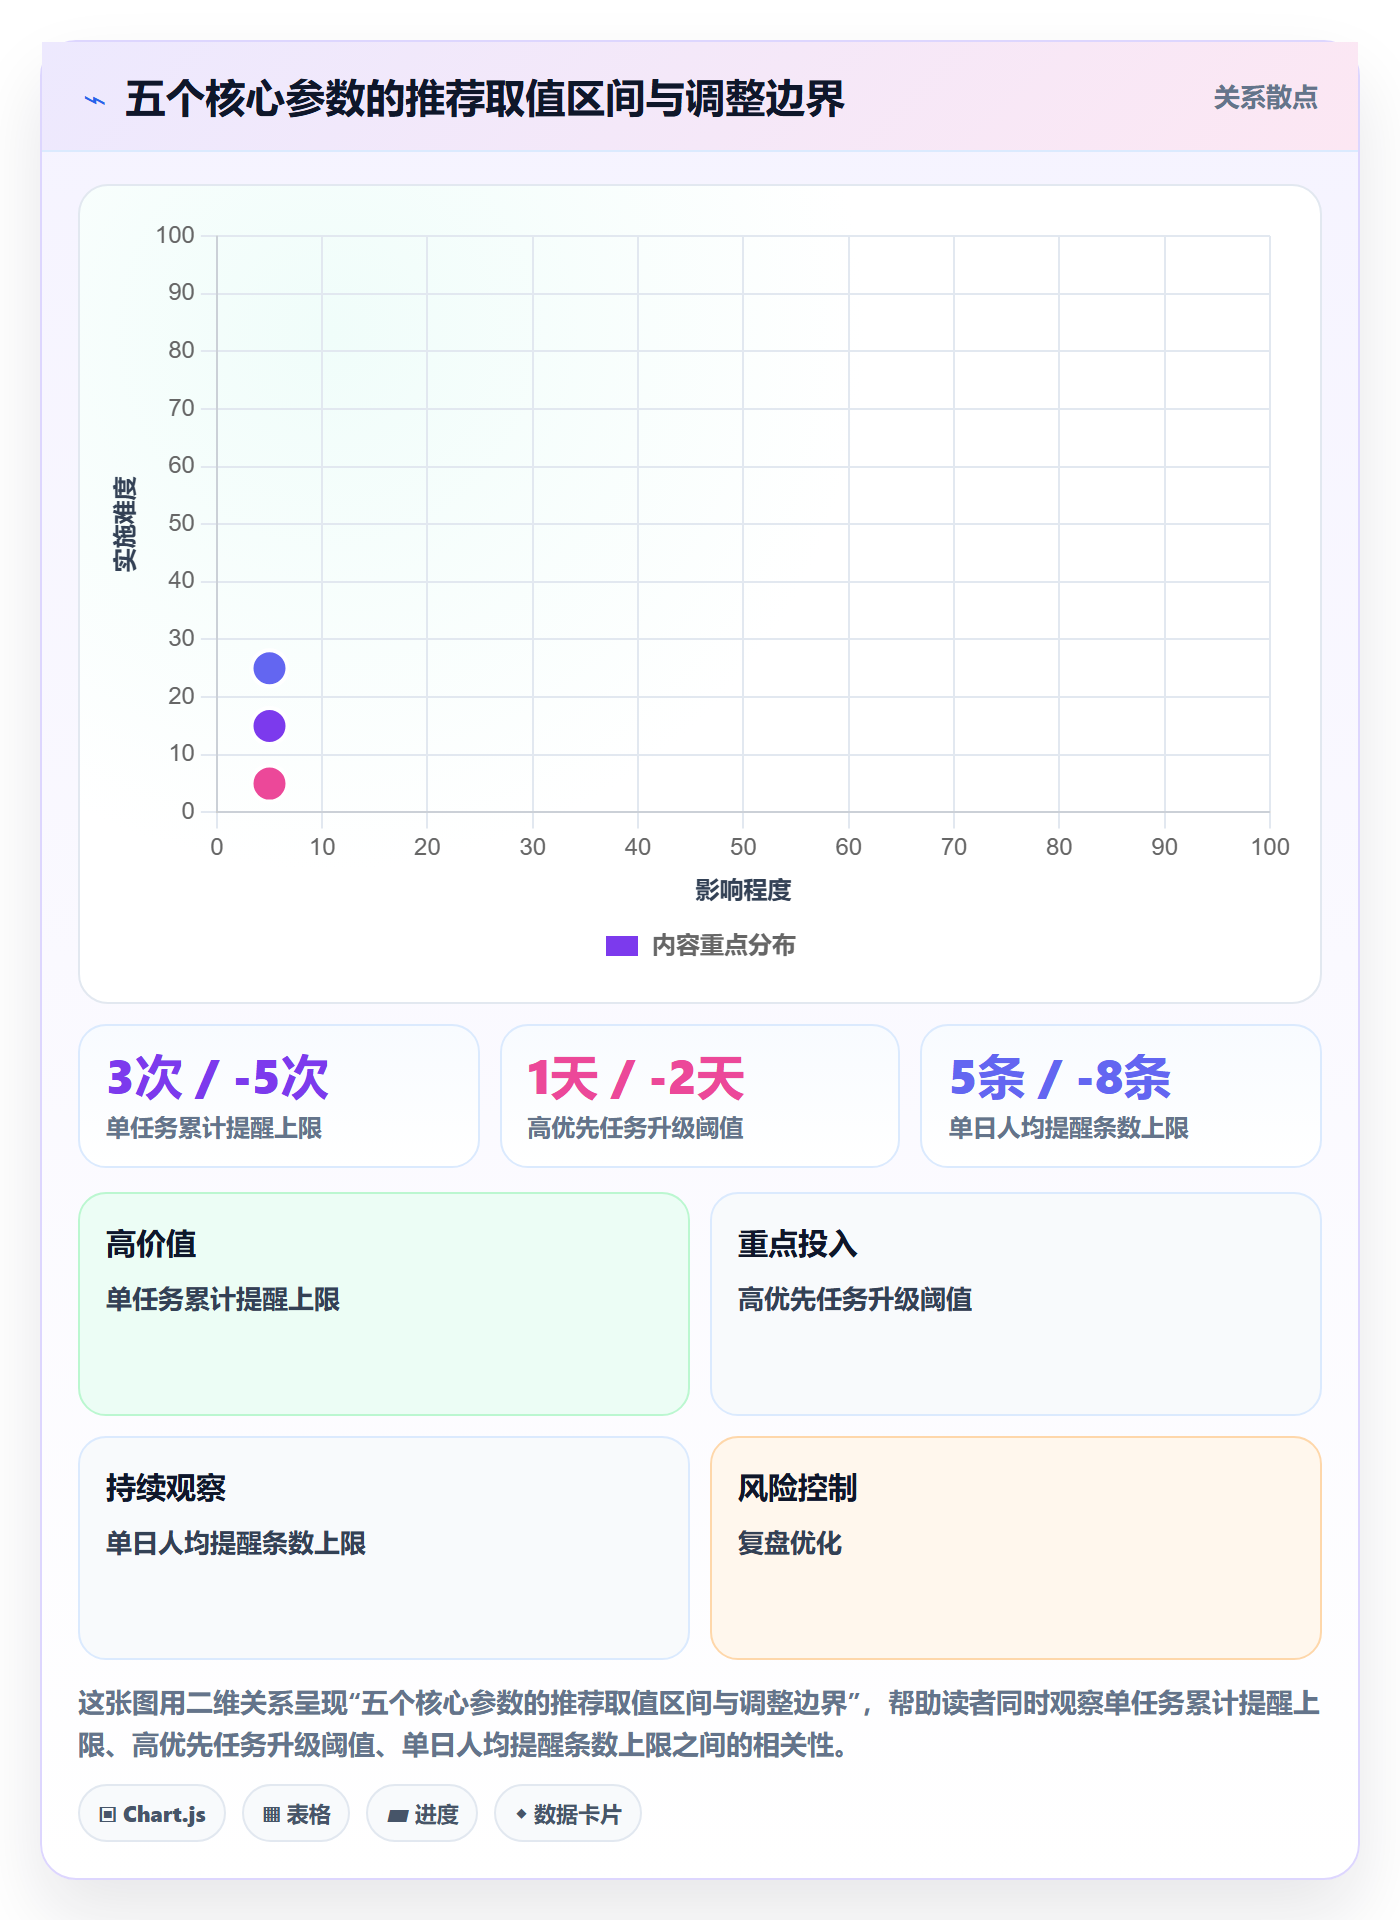Click the blue scatter point at 25

[x=269, y=668]
